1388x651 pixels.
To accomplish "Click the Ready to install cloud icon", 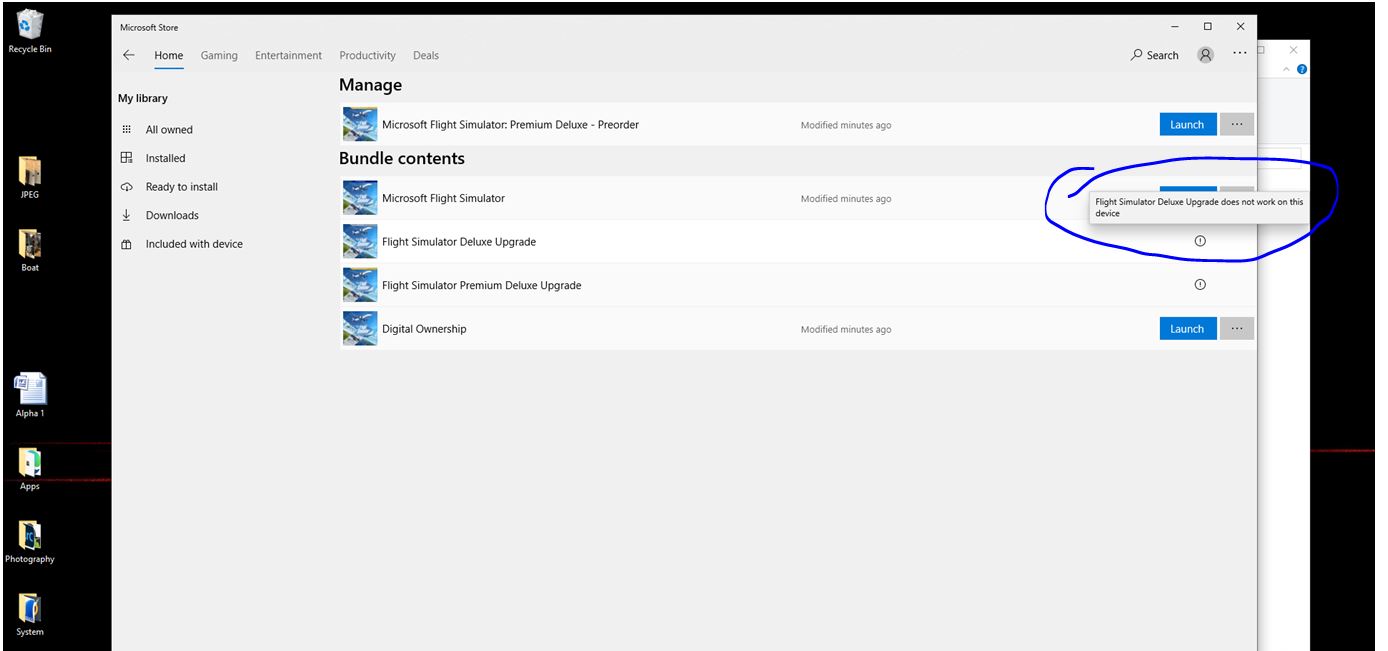I will coord(126,187).
